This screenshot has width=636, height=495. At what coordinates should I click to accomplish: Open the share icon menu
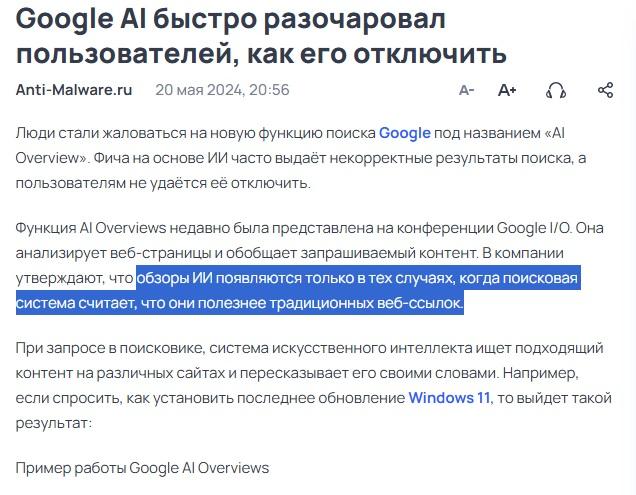606,90
